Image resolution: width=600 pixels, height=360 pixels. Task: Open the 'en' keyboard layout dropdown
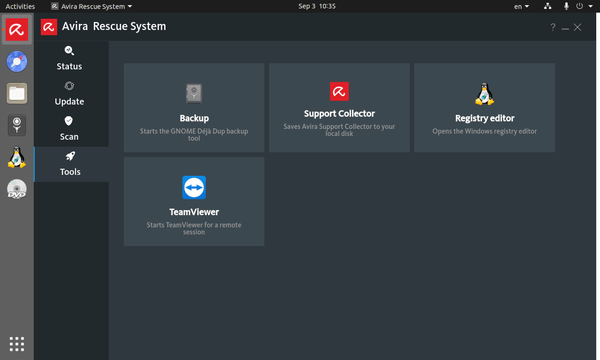point(521,6)
